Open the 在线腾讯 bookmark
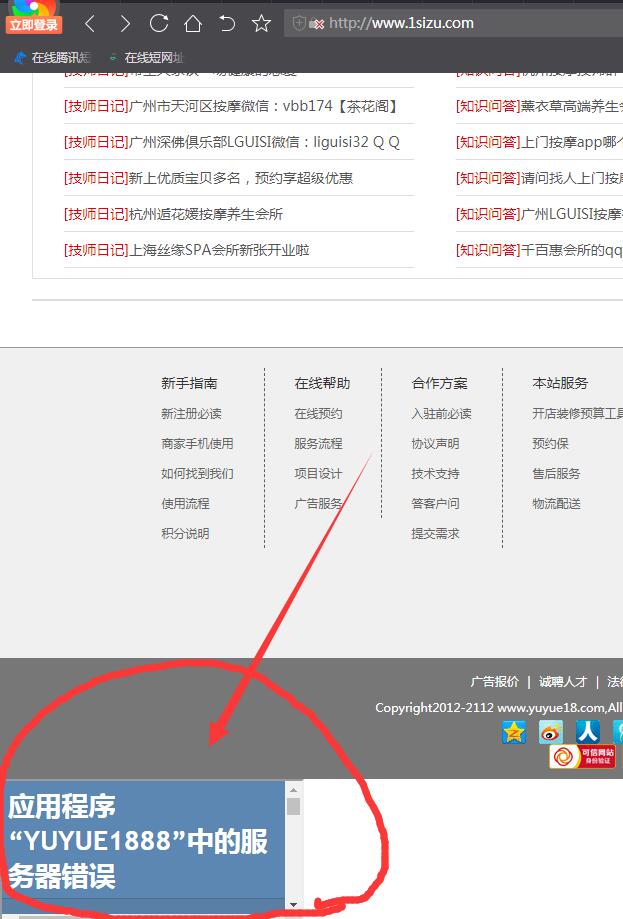 (53, 57)
